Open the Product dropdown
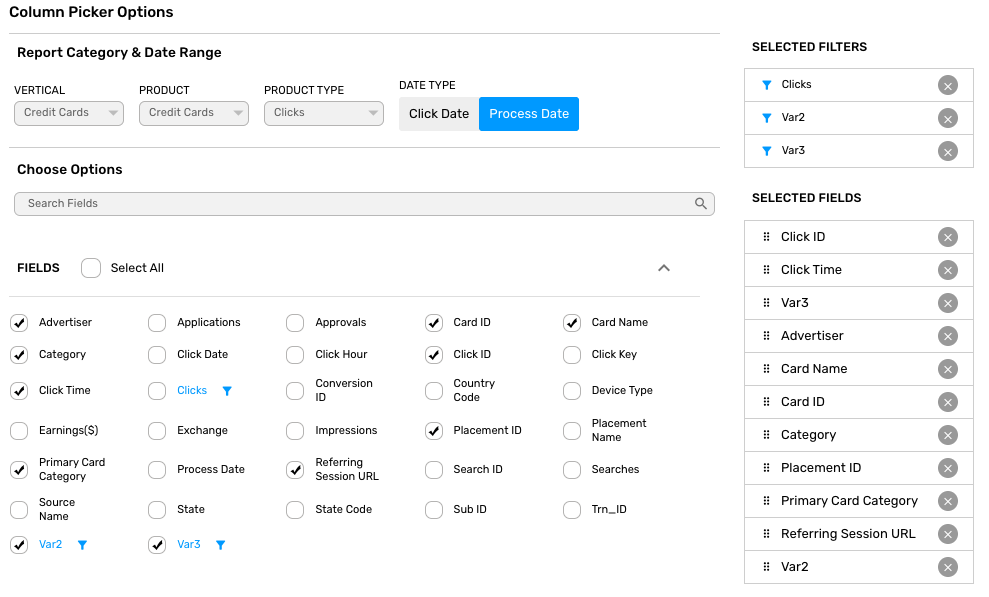Screen dimensions: 989x597 click(x=194, y=113)
